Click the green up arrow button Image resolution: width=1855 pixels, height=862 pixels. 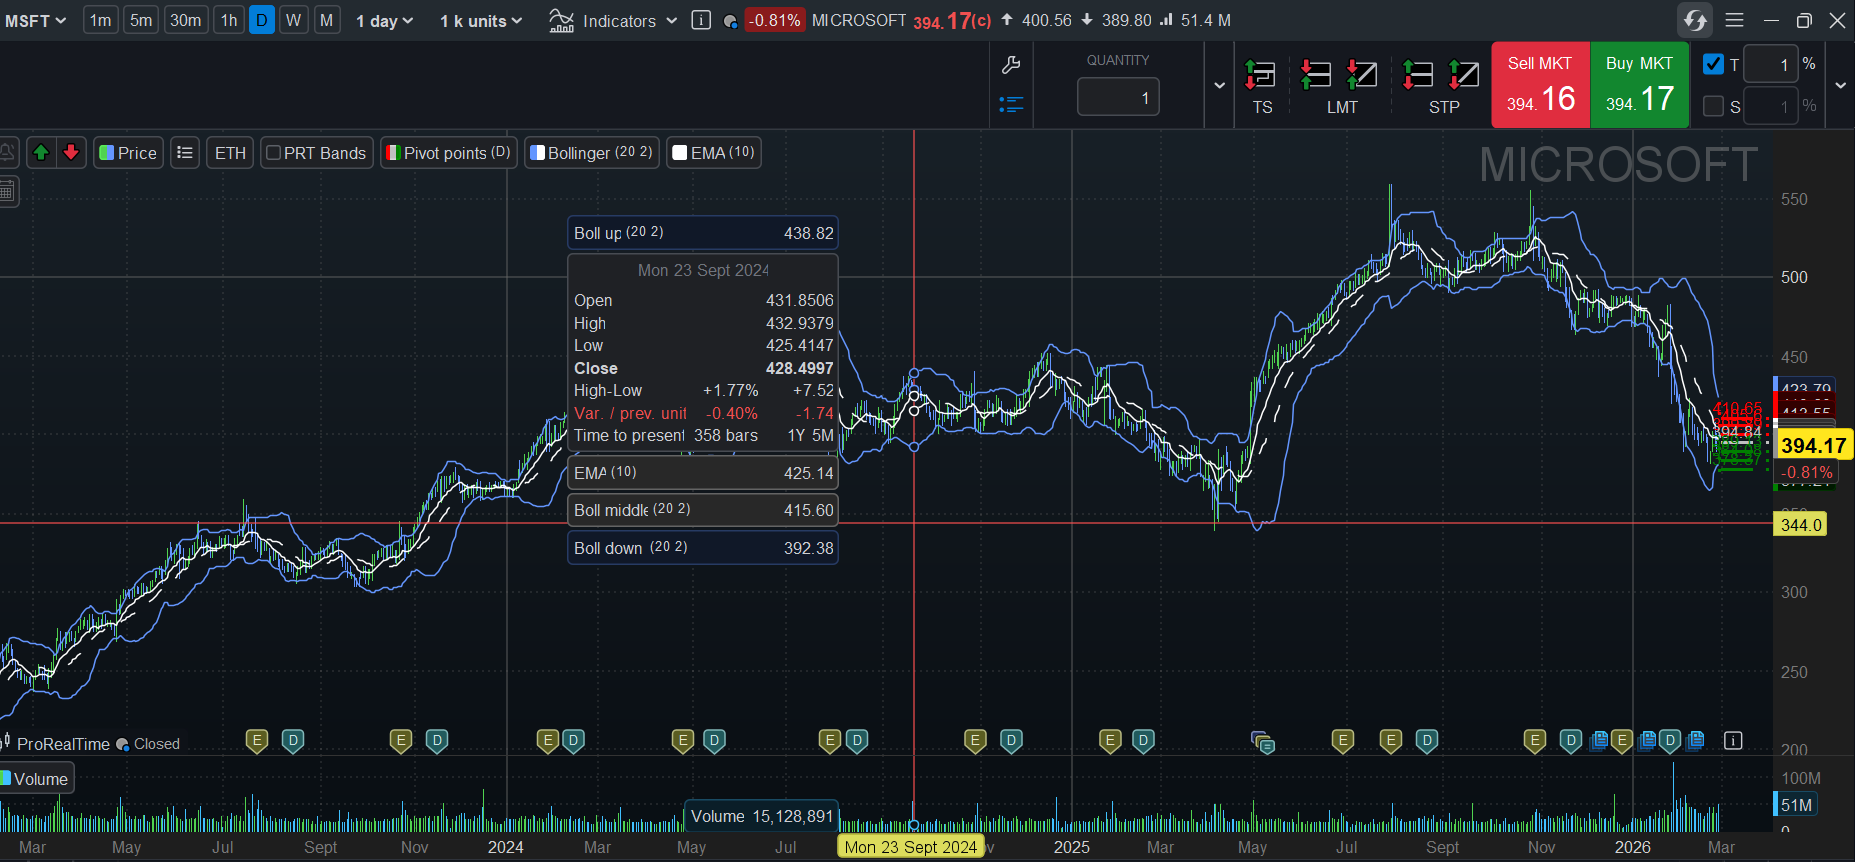(41, 153)
